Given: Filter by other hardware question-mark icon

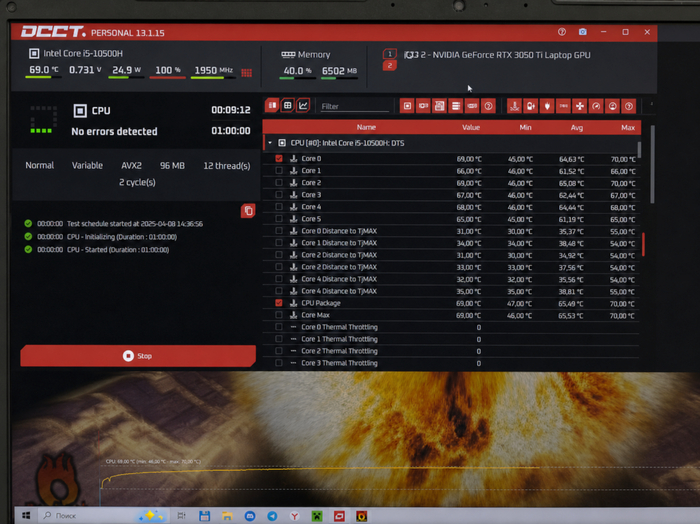Looking at the screenshot, I should point(488,106).
